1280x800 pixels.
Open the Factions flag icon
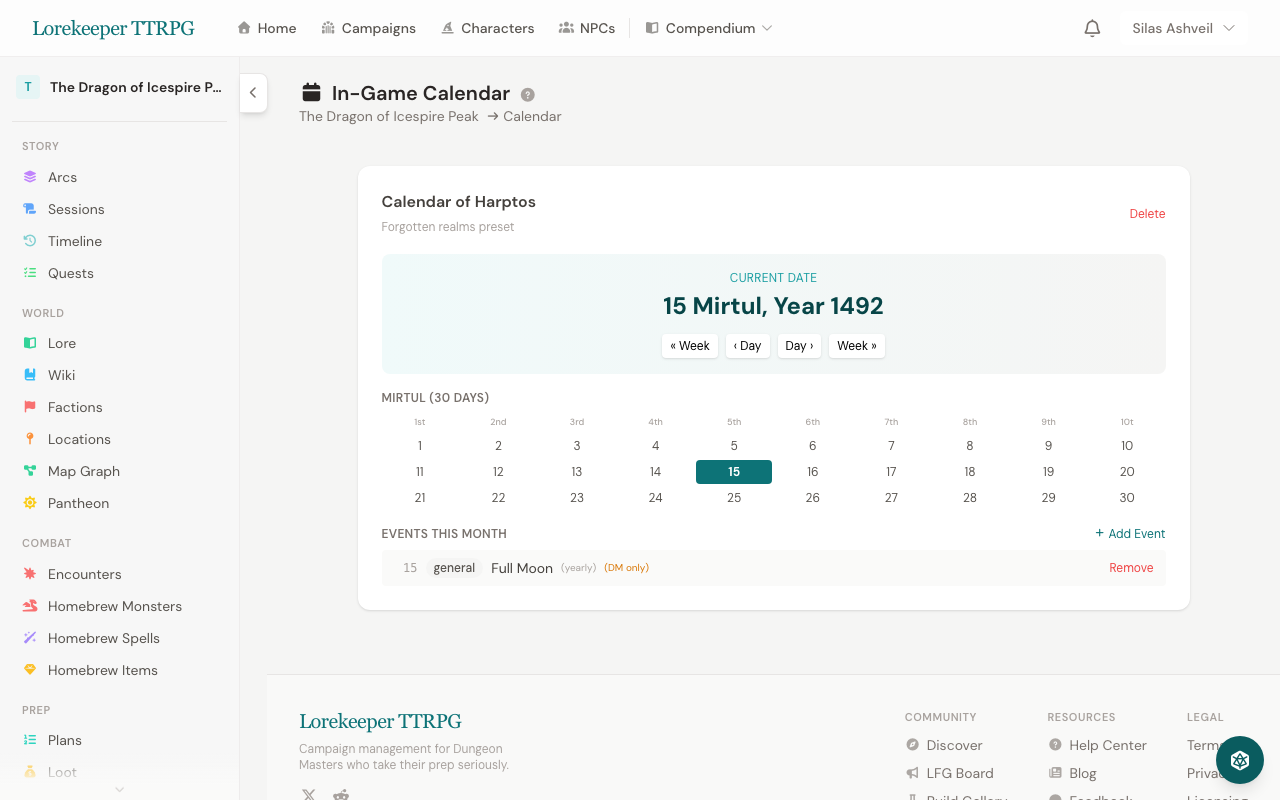click(29, 407)
